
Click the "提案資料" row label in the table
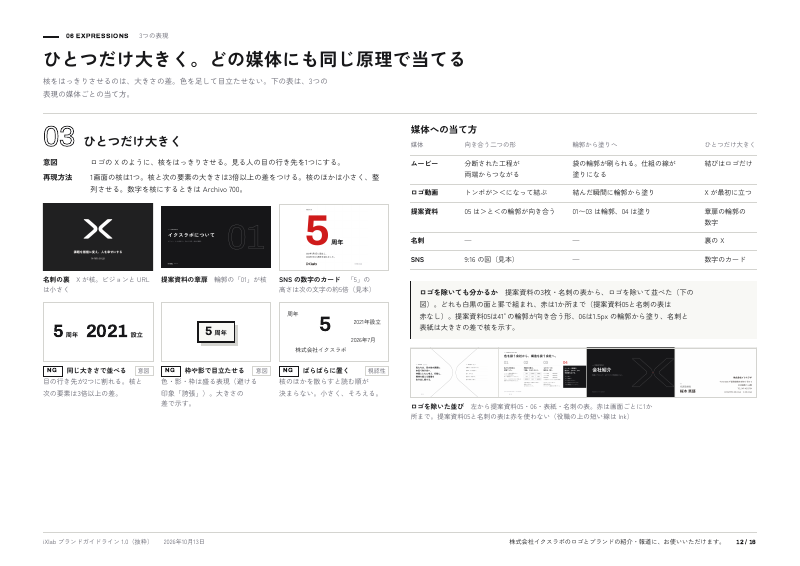[424, 212]
